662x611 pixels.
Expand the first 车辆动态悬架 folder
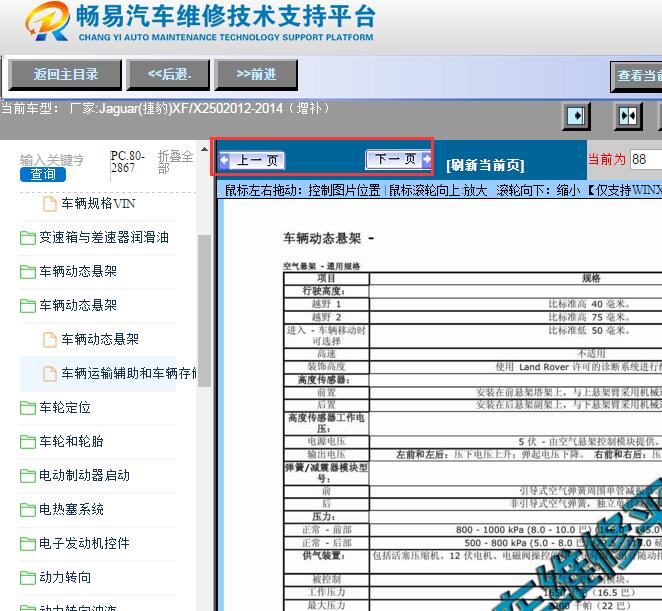coord(78,271)
